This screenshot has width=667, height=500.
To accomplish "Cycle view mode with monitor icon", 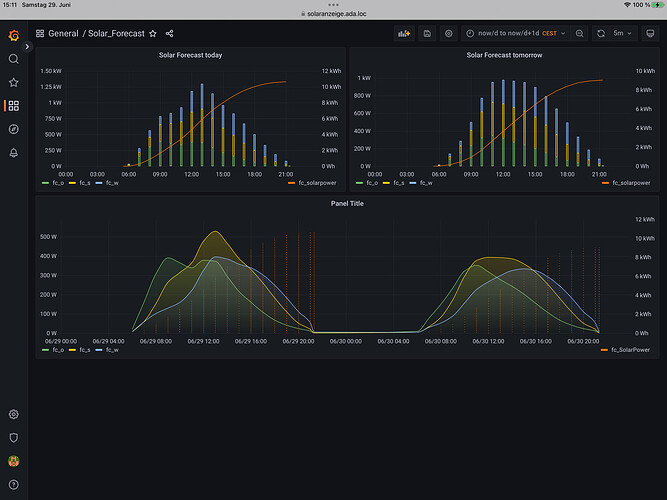I will [x=650, y=33].
